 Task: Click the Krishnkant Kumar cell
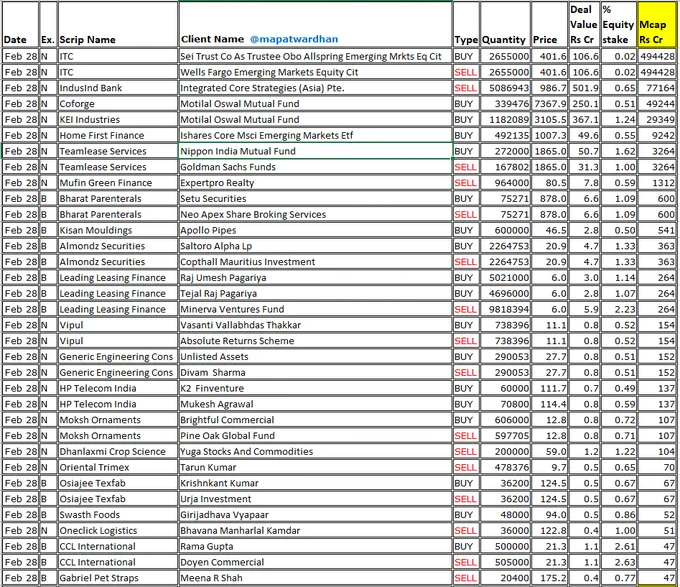[x=315, y=483]
